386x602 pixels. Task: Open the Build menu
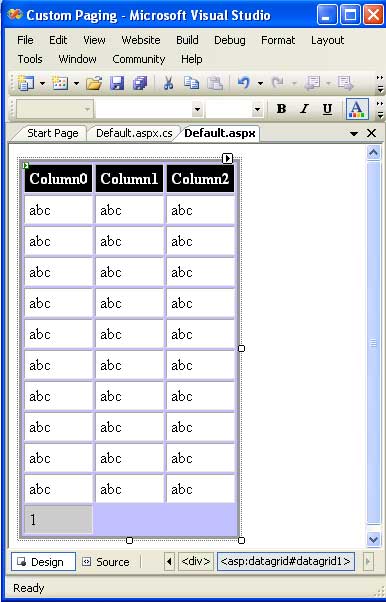click(x=187, y=40)
